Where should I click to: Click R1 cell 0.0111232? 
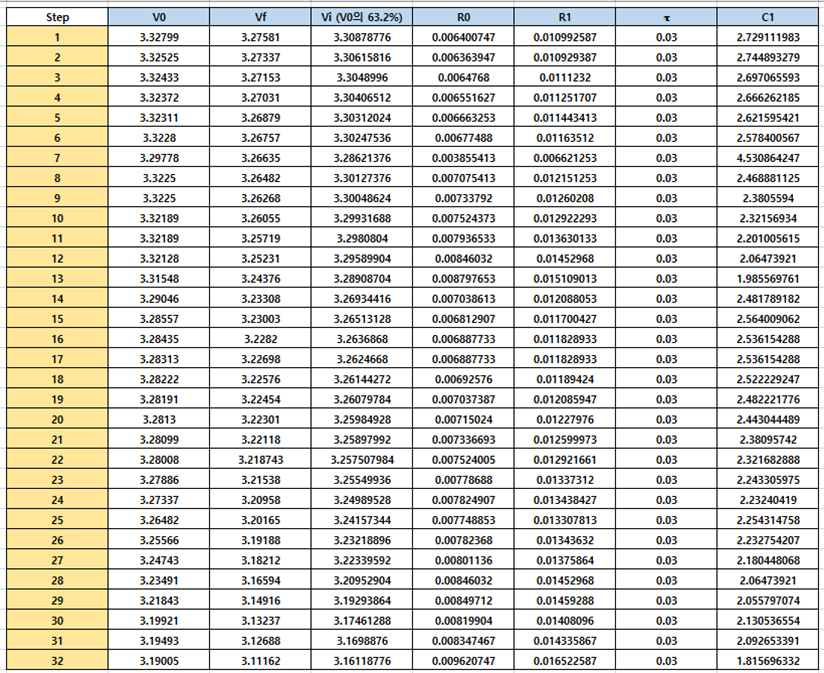(564, 78)
